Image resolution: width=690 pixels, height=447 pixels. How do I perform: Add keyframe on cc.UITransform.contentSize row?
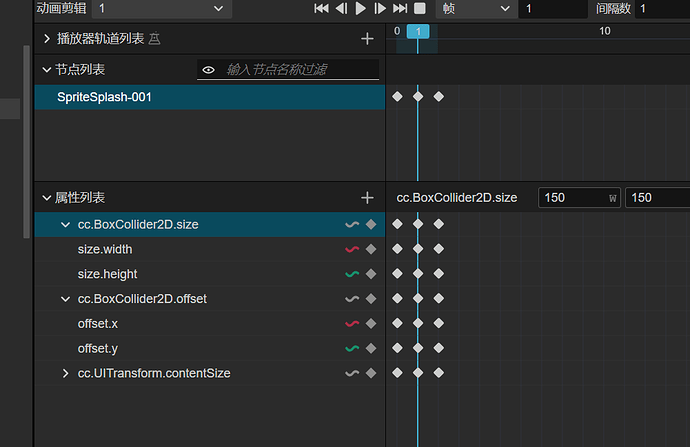371,374
